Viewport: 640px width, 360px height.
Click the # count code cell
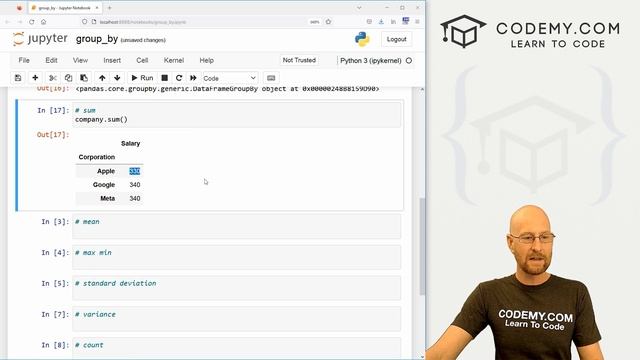(x=237, y=347)
